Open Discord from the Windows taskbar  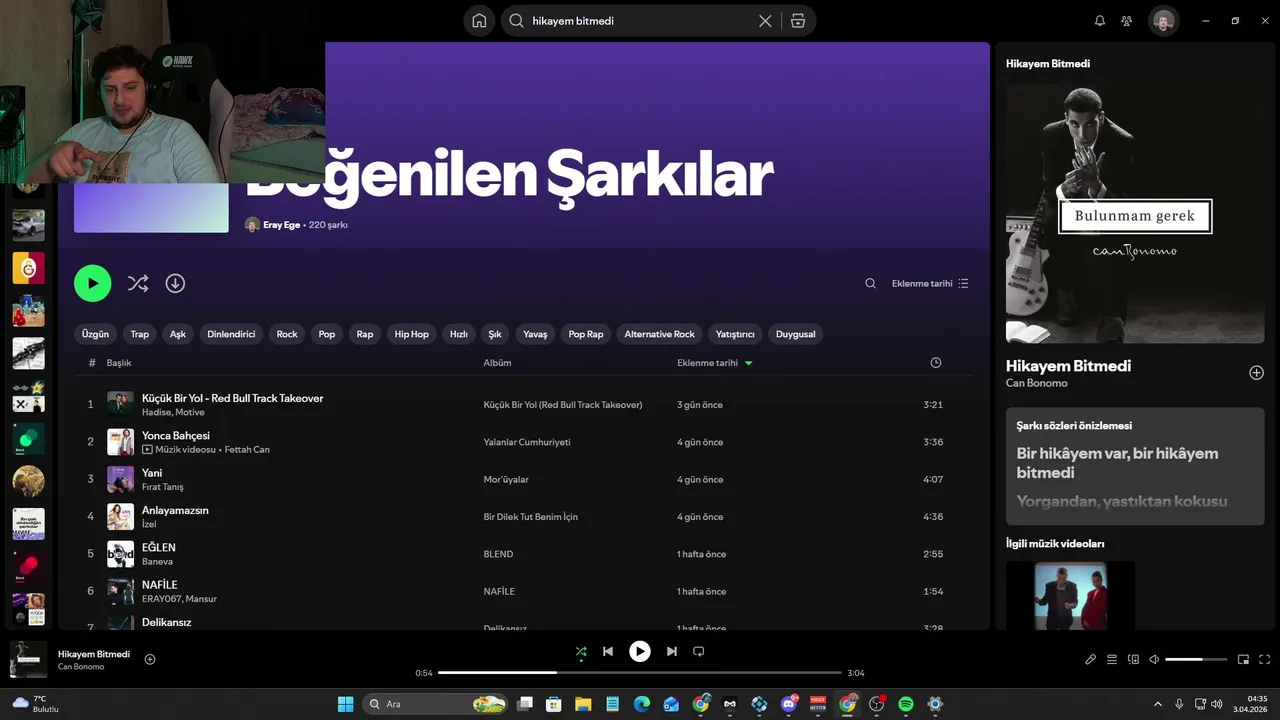tap(790, 704)
